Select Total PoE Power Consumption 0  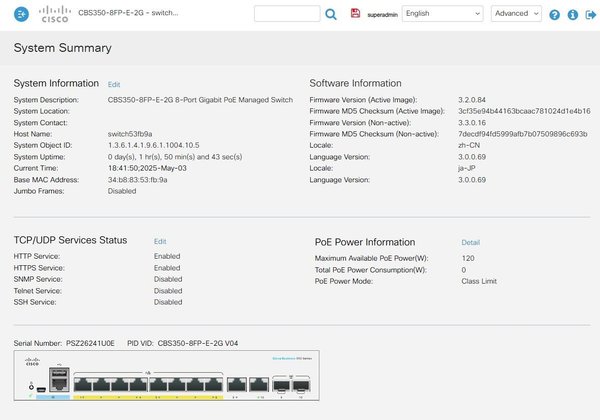tap(464, 270)
